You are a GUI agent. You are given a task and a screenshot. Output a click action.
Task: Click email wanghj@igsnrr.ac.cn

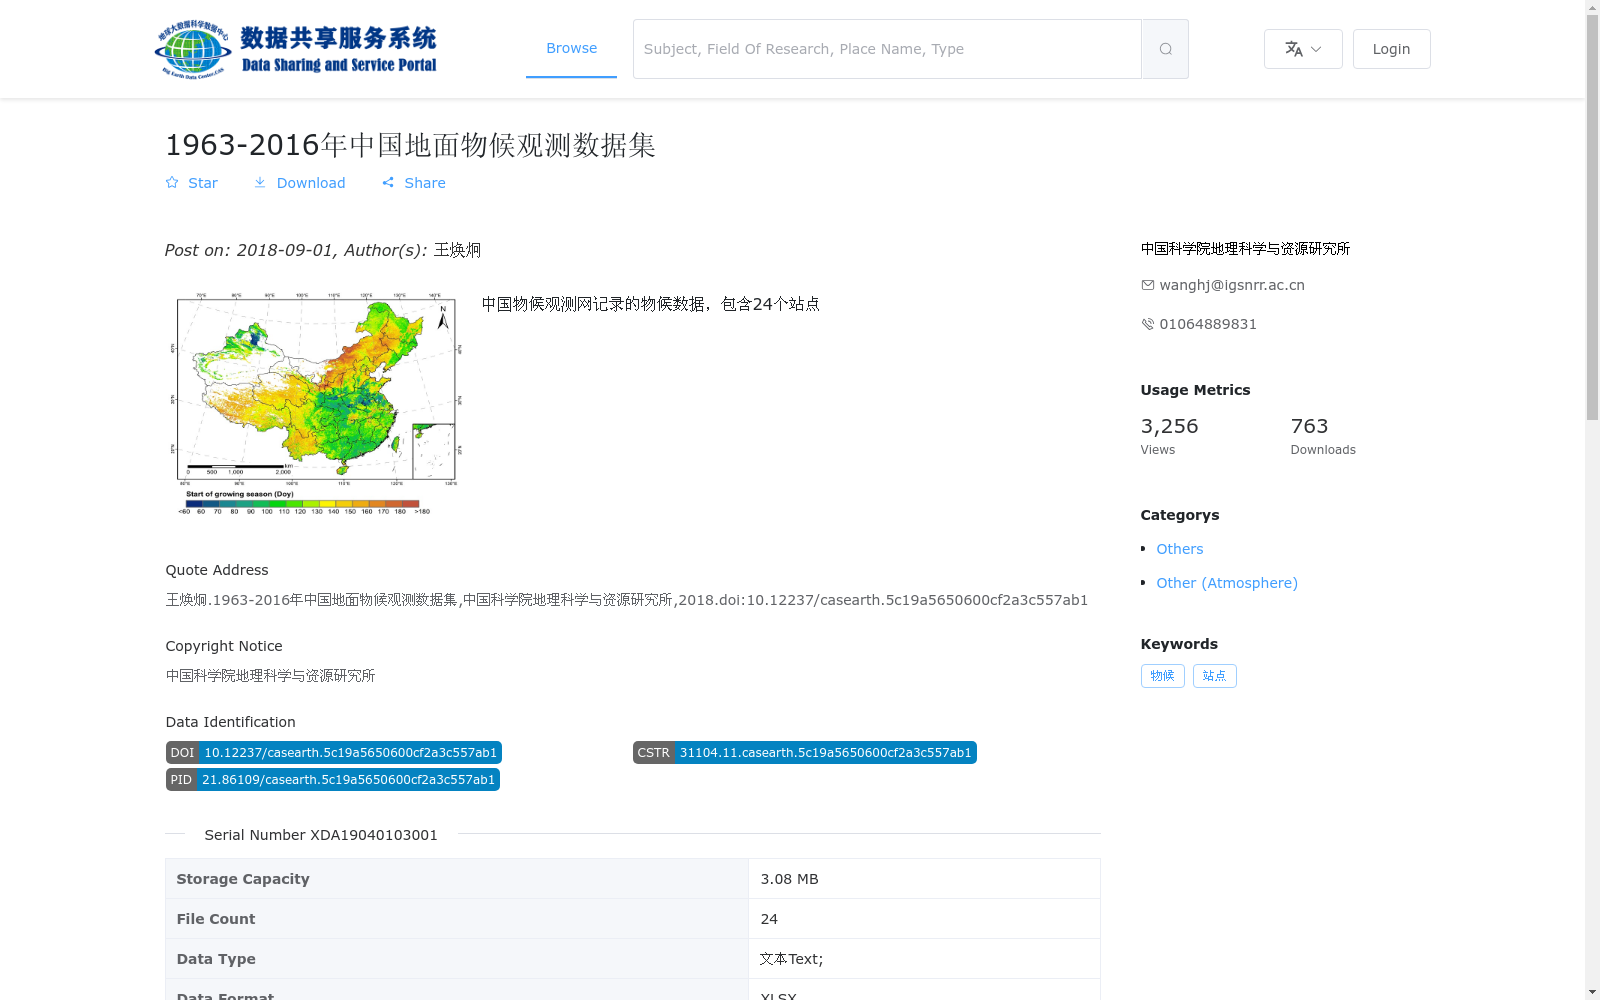[x=1232, y=285]
